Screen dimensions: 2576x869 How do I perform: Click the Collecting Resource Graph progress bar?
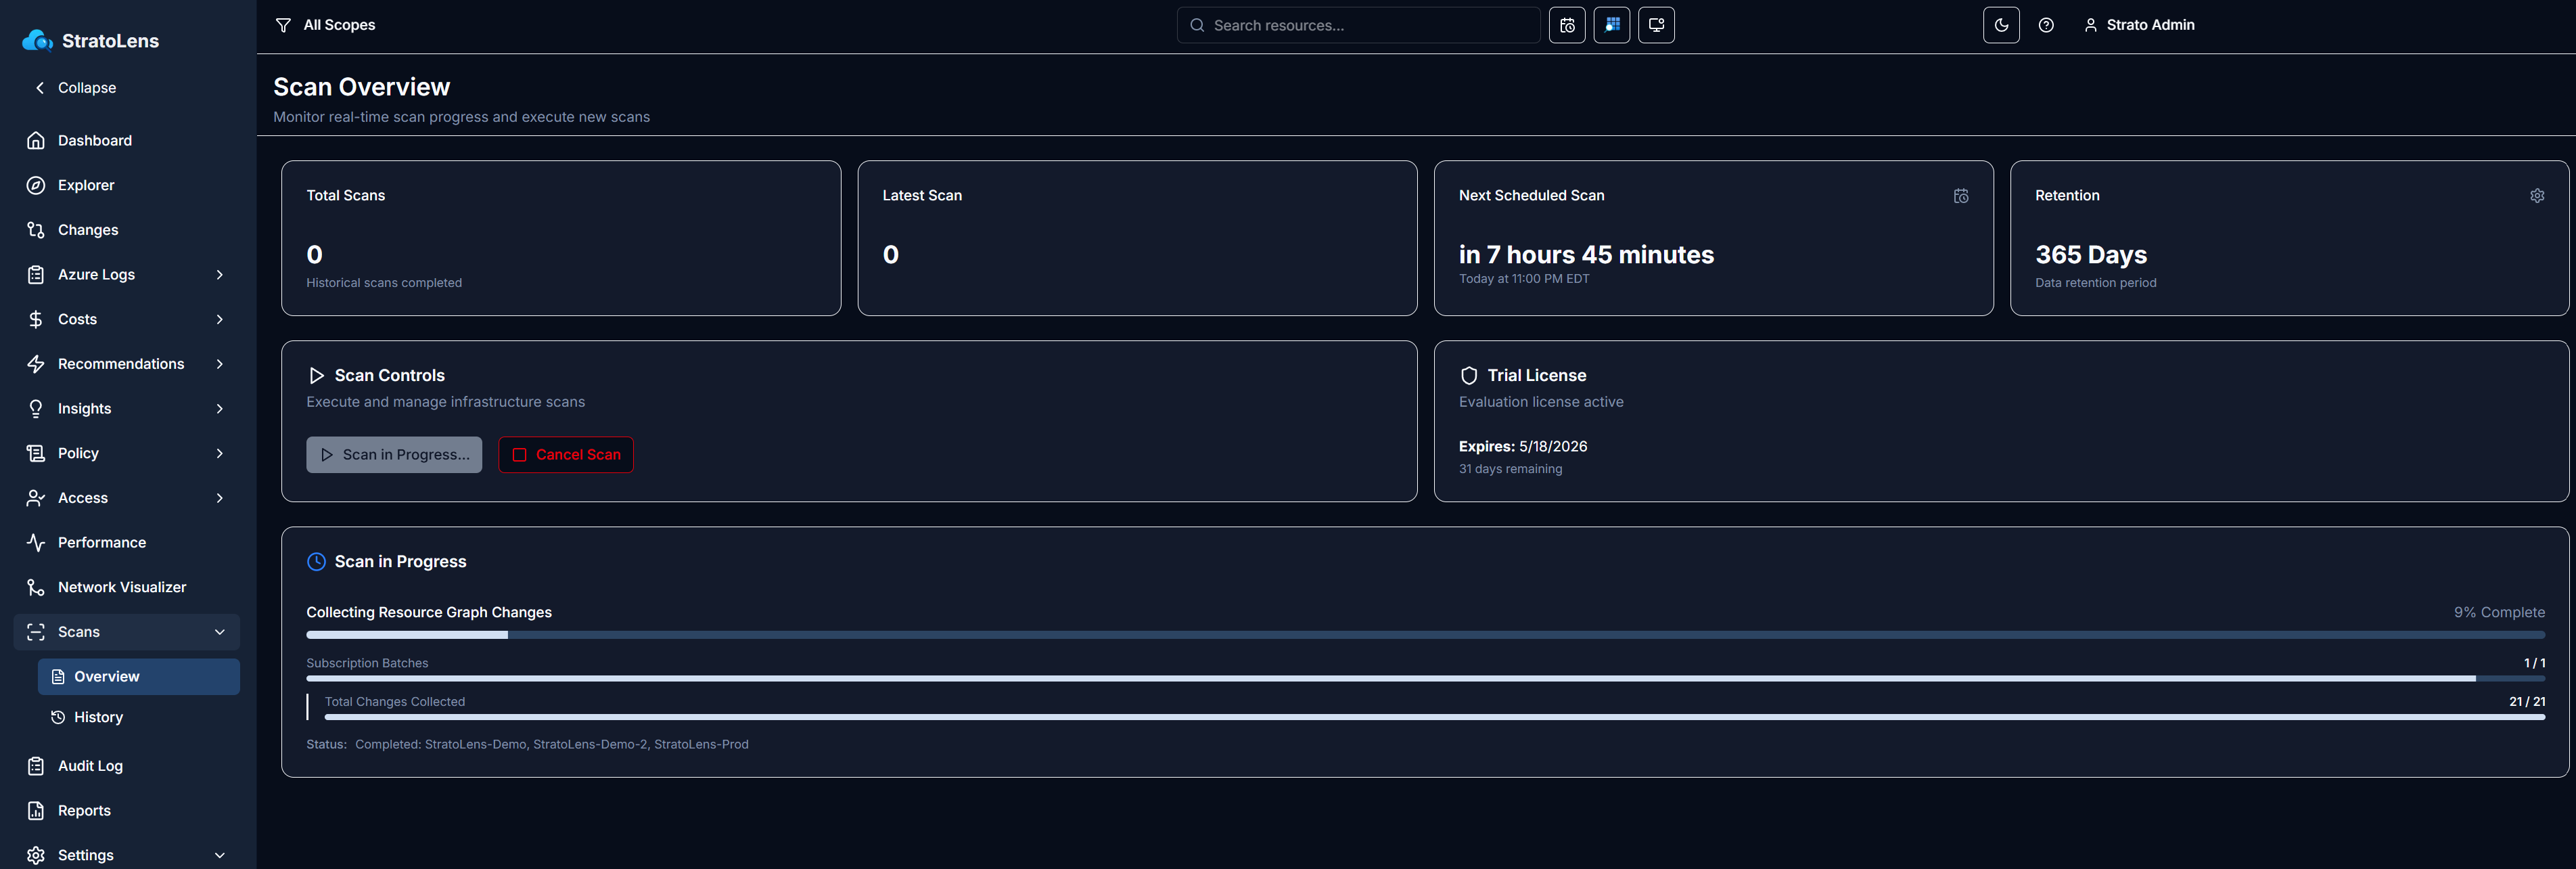pyautogui.click(x=1424, y=635)
